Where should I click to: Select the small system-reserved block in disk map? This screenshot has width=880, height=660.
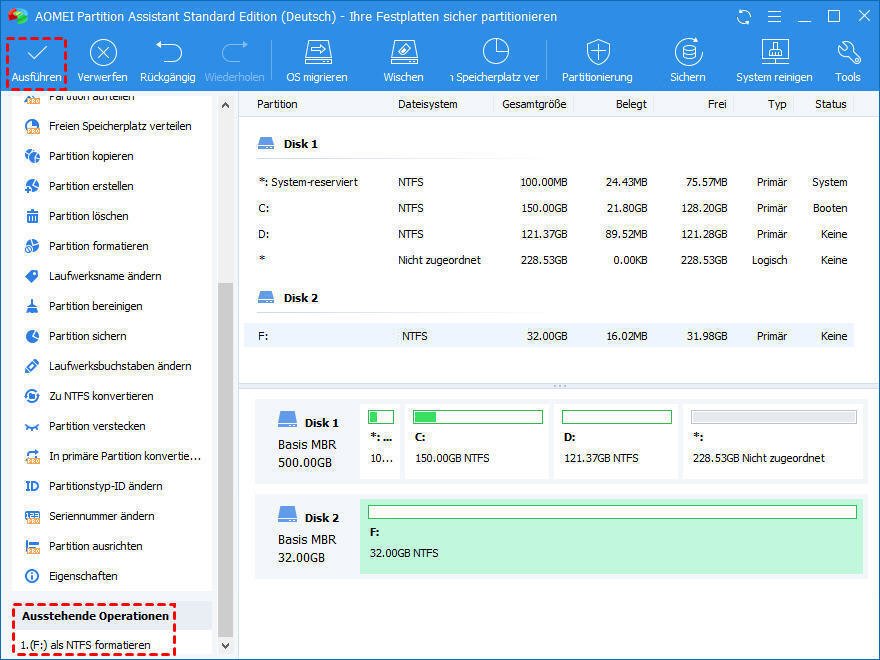[381, 441]
